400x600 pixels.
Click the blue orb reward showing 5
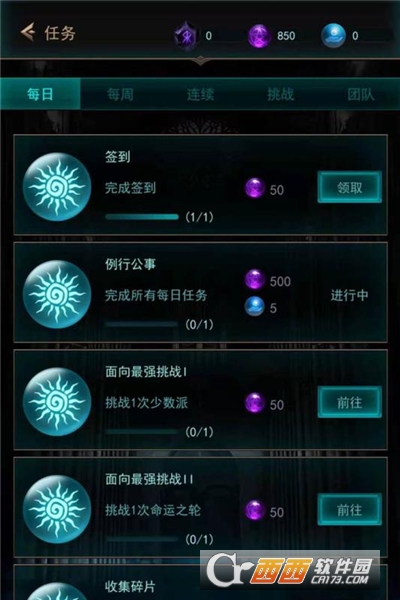pos(255,306)
